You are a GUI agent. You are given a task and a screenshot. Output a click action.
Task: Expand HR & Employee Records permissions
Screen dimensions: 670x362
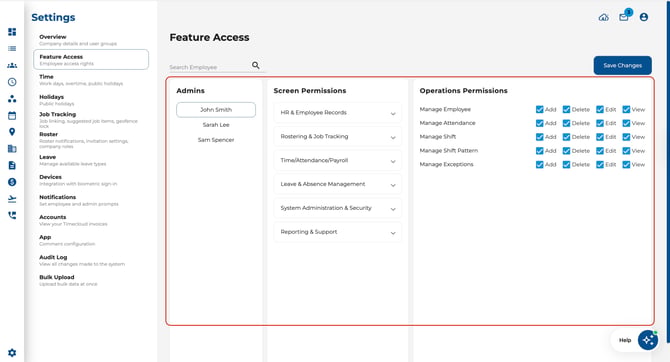coord(338,113)
